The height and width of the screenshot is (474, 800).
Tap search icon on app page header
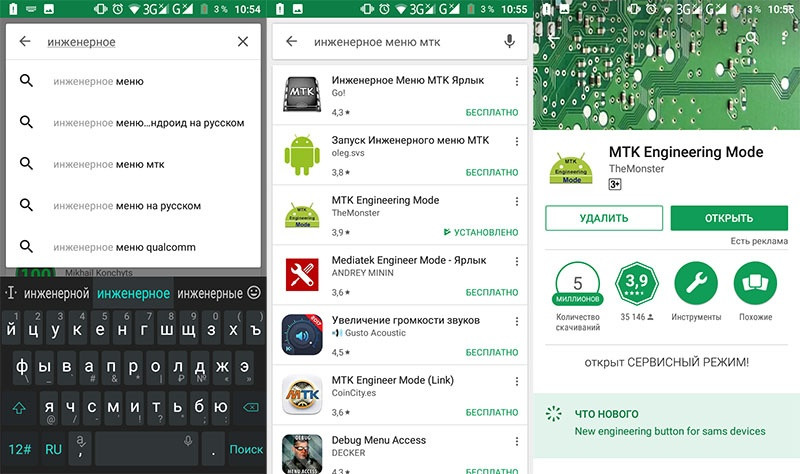[x=752, y=37]
